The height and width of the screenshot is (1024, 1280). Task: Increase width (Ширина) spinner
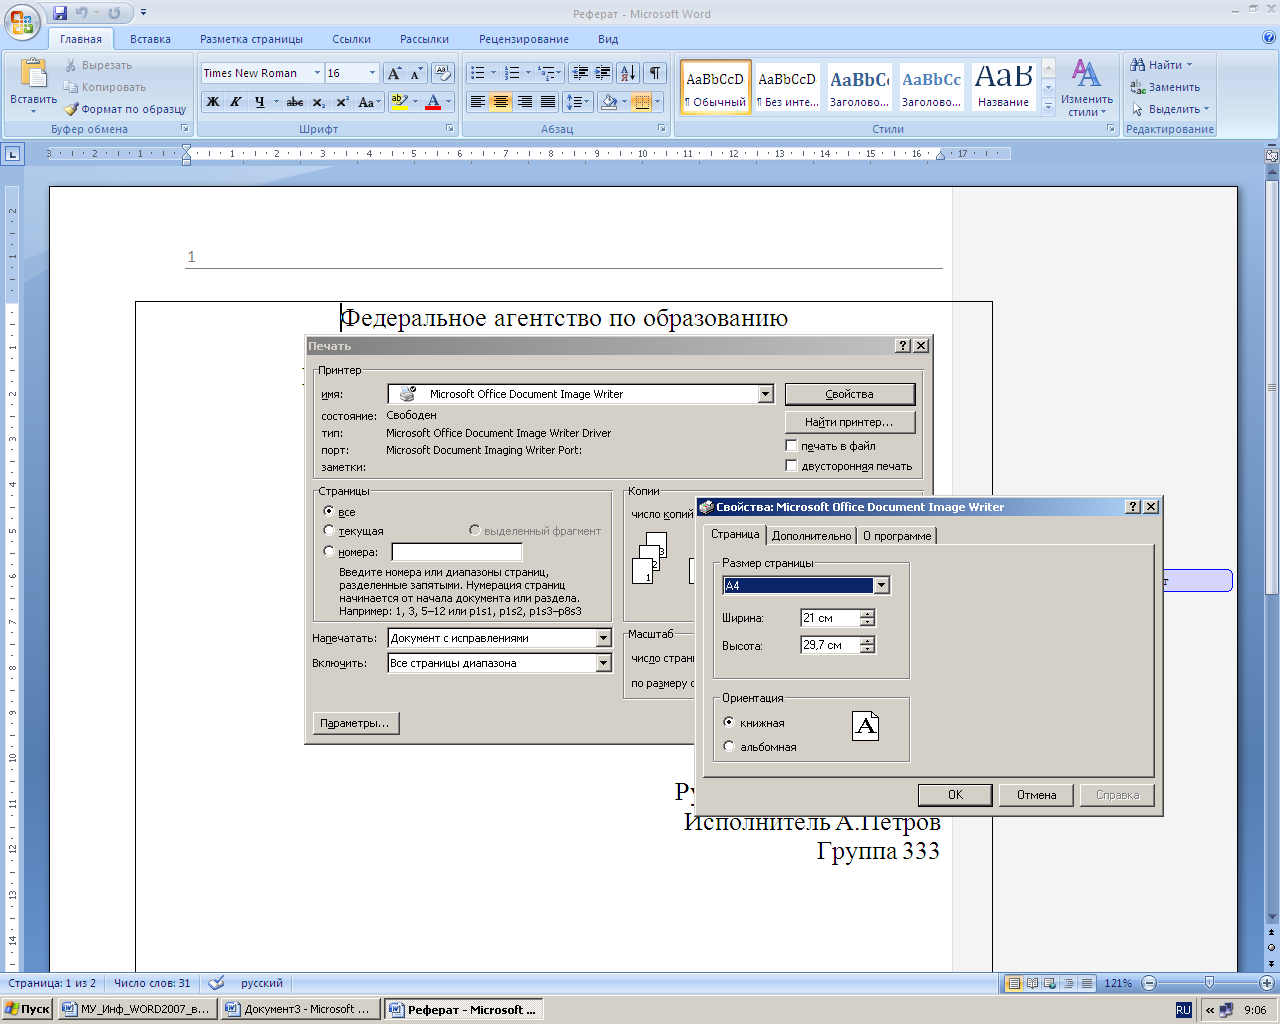point(868,614)
